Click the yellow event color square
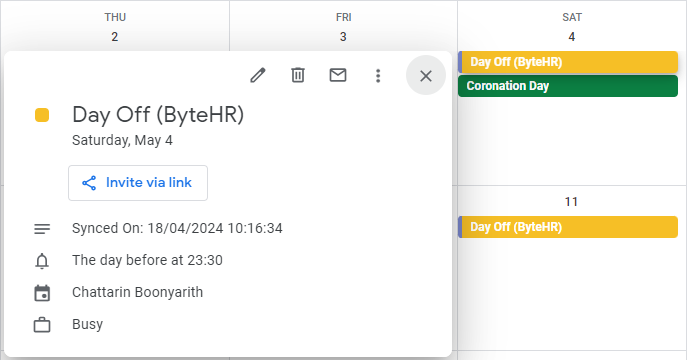 pos(42,115)
